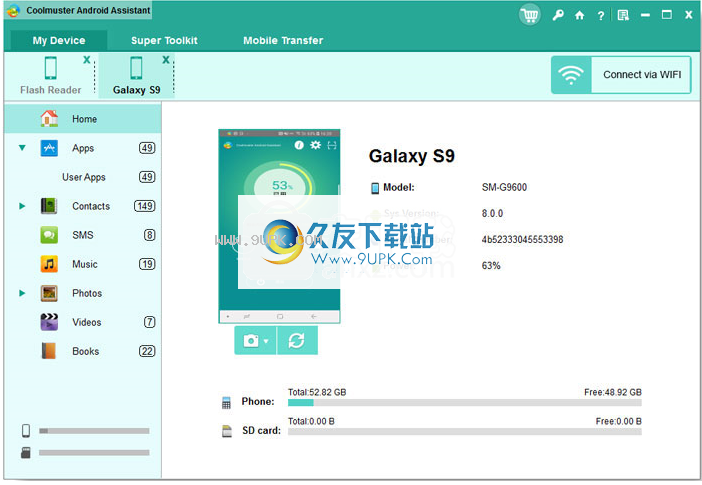Click the sidebar phone outline icon

click(x=26, y=431)
